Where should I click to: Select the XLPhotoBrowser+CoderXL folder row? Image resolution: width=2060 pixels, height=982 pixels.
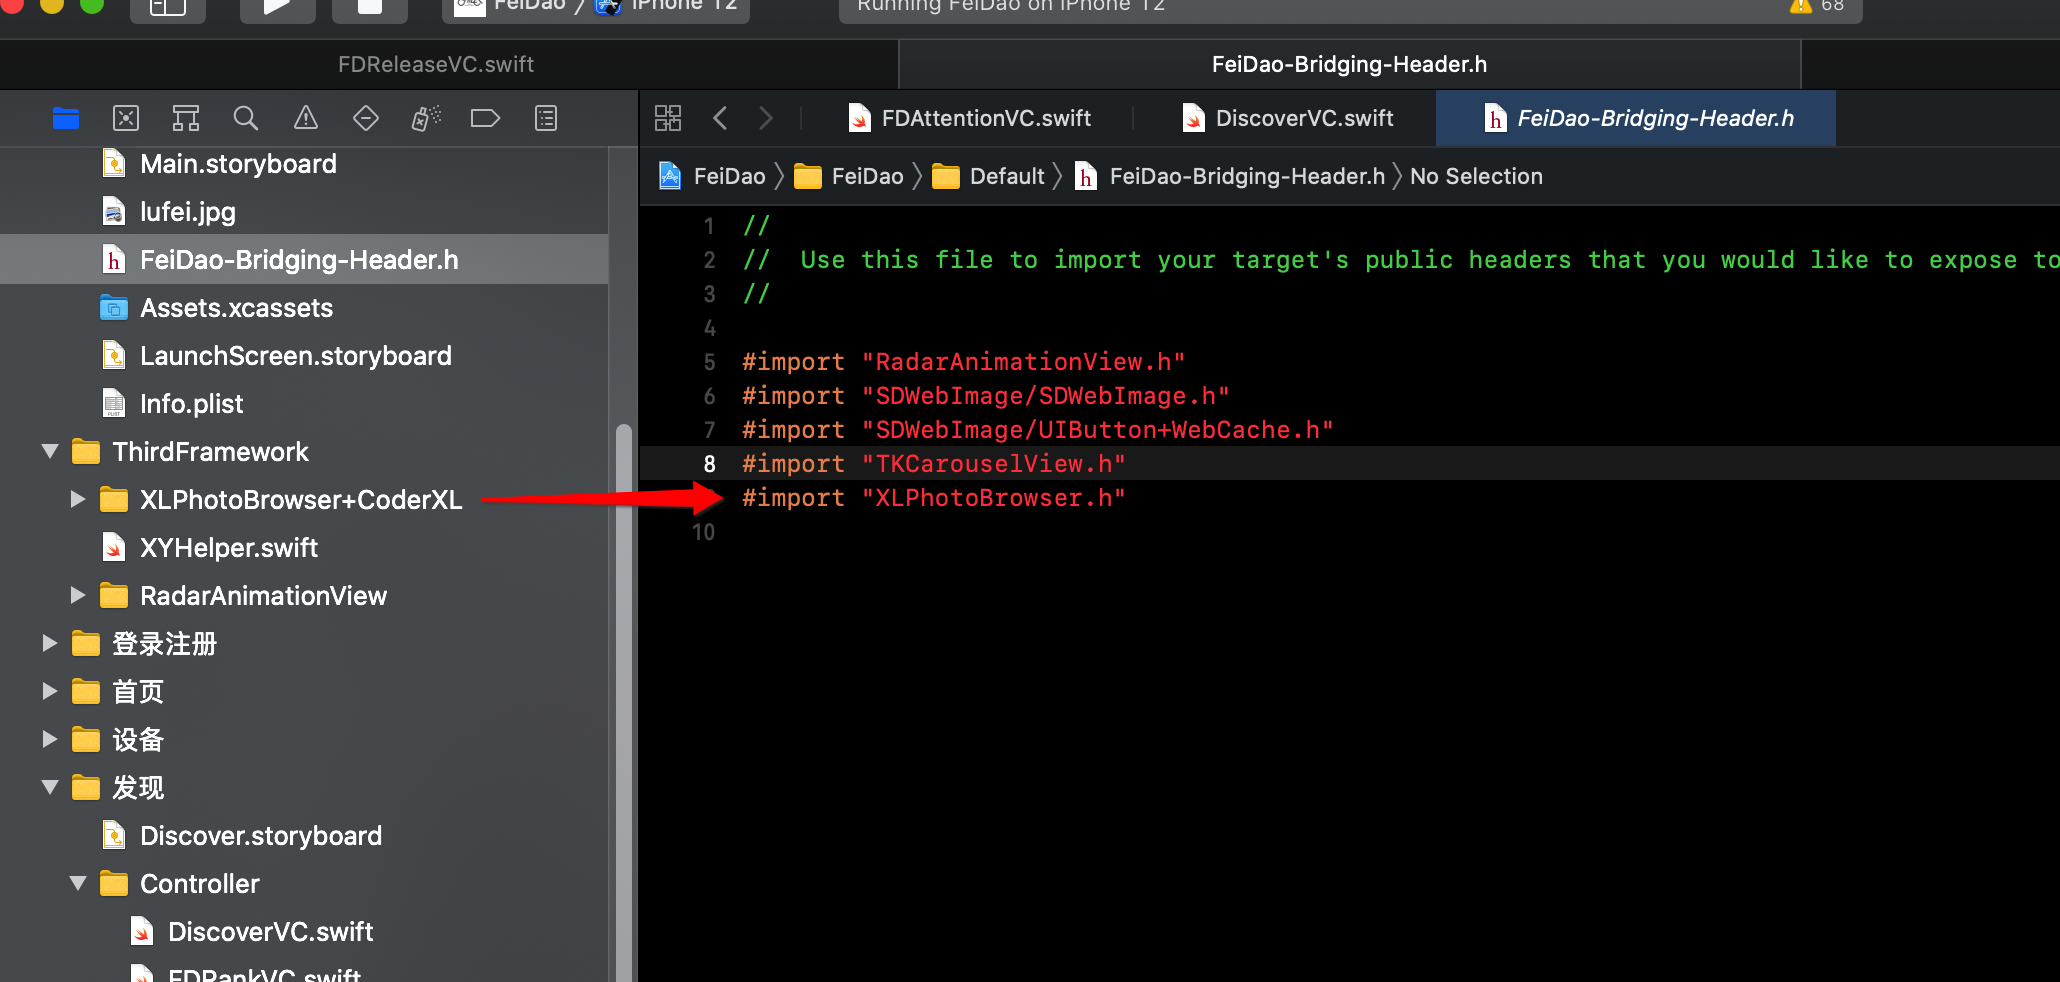(x=304, y=500)
